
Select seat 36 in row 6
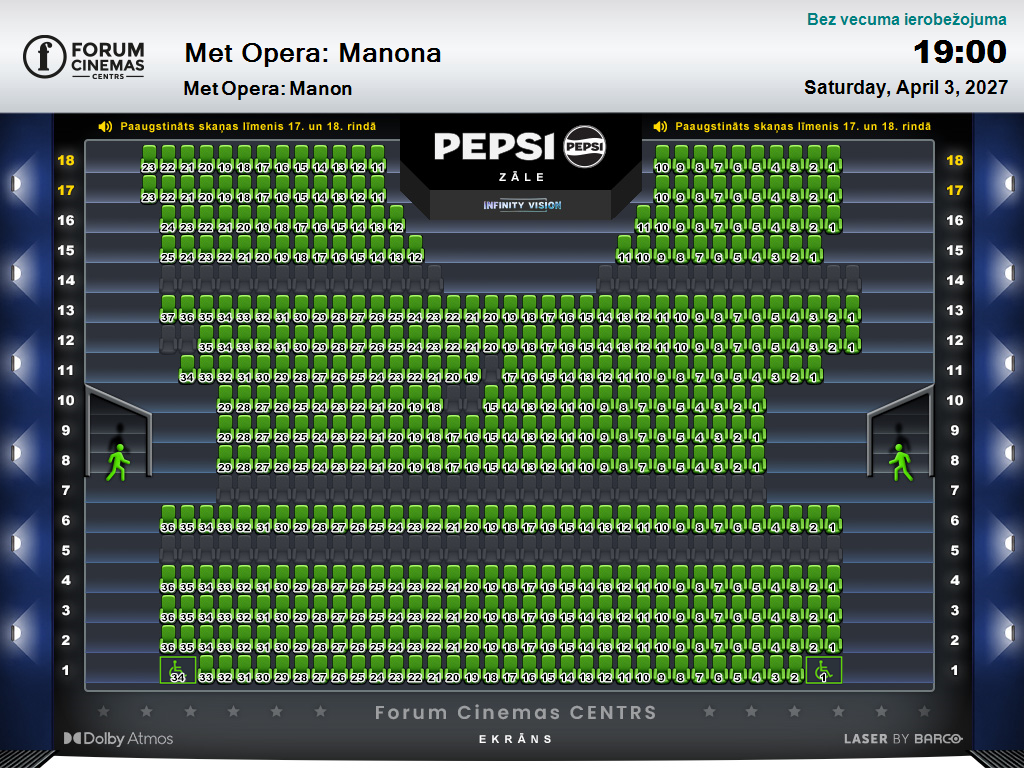[x=168, y=519]
